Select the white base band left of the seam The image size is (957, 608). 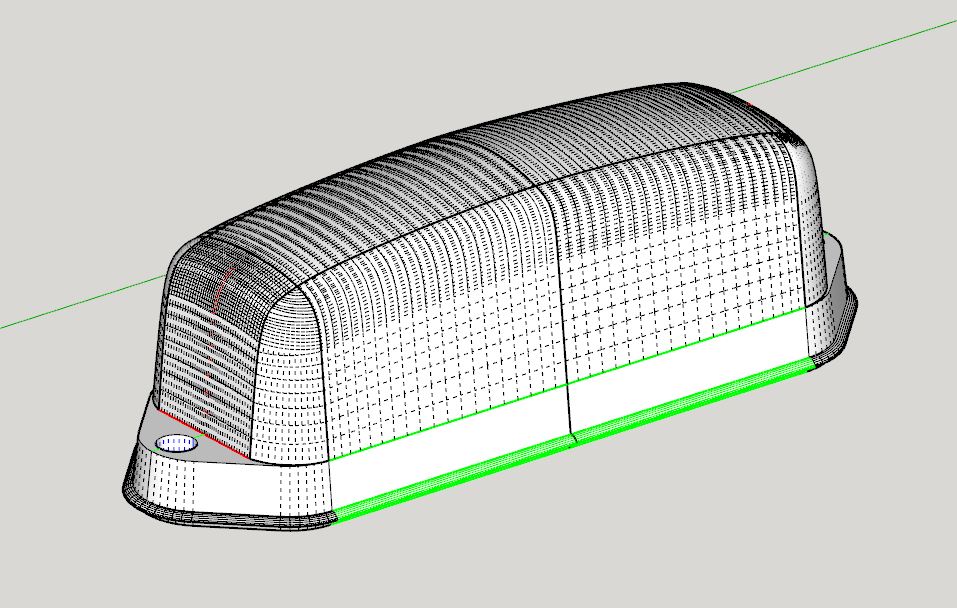[x=449, y=447]
